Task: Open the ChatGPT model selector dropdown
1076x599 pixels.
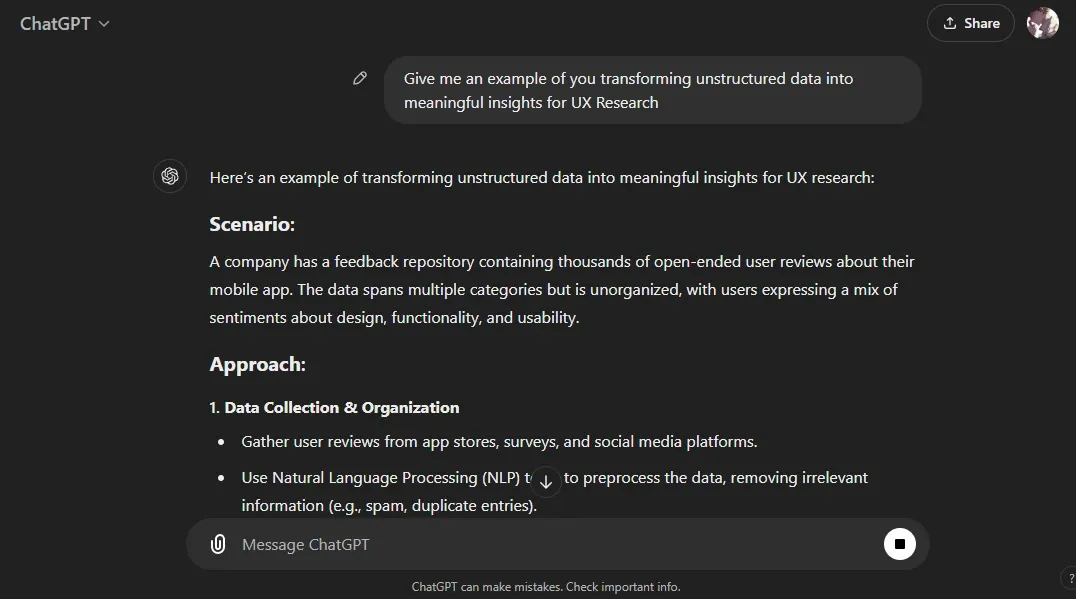Action: [x=65, y=23]
